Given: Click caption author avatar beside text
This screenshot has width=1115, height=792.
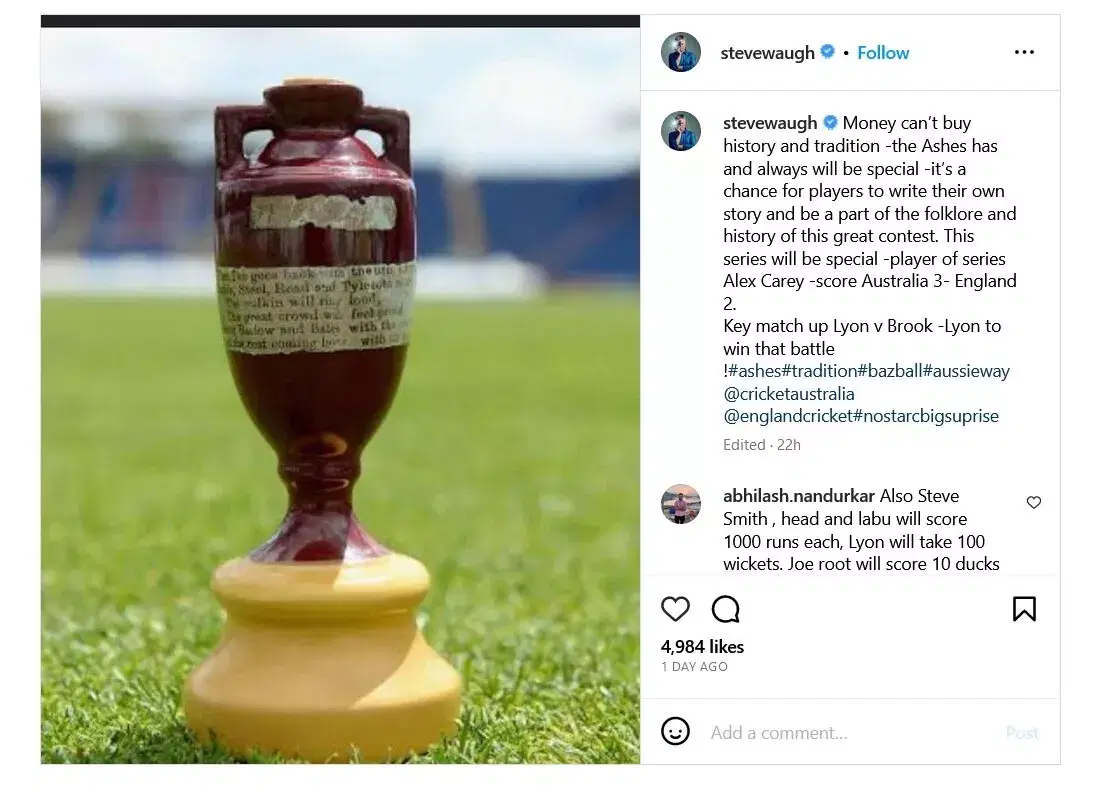Looking at the screenshot, I should point(681,131).
